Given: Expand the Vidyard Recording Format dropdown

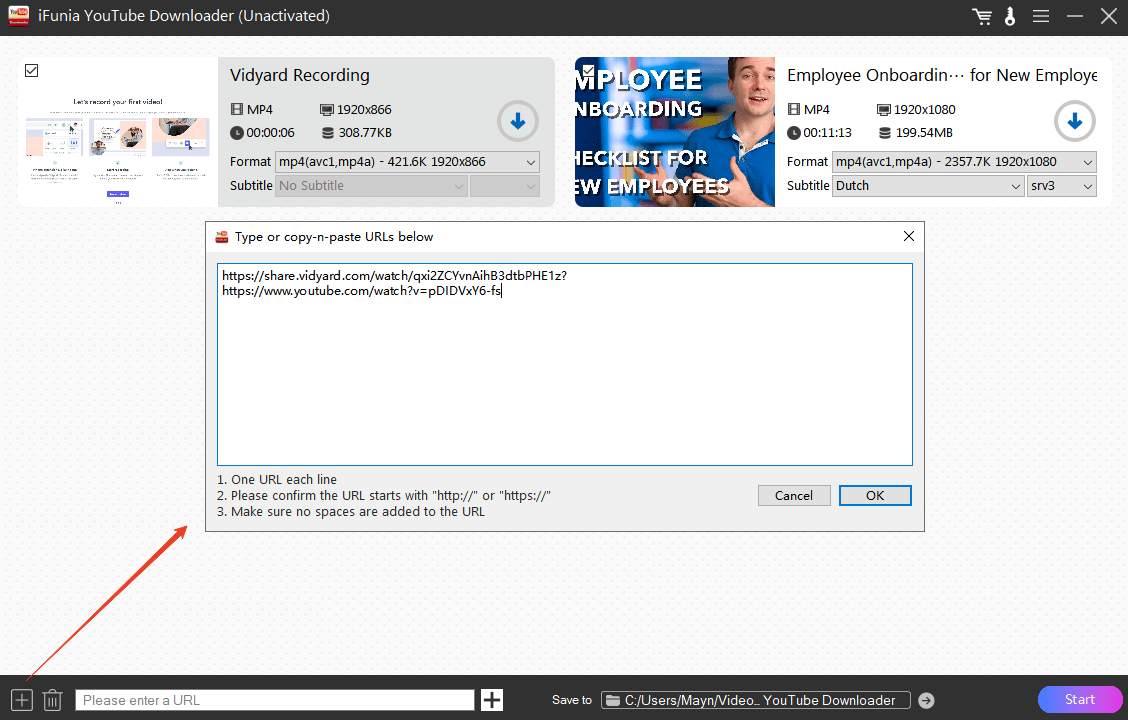Looking at the screenshot, I should (407, 162).
